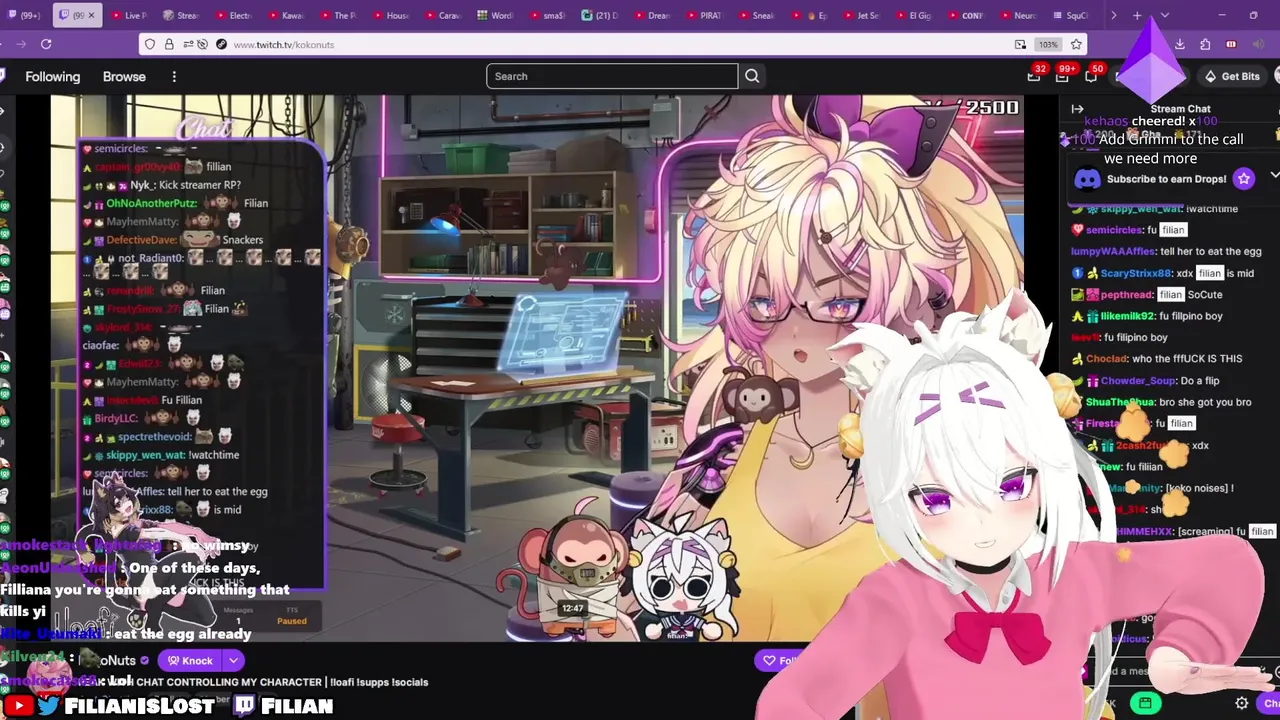Click username ScaryStrixx88 in chat

(1135, 273)
